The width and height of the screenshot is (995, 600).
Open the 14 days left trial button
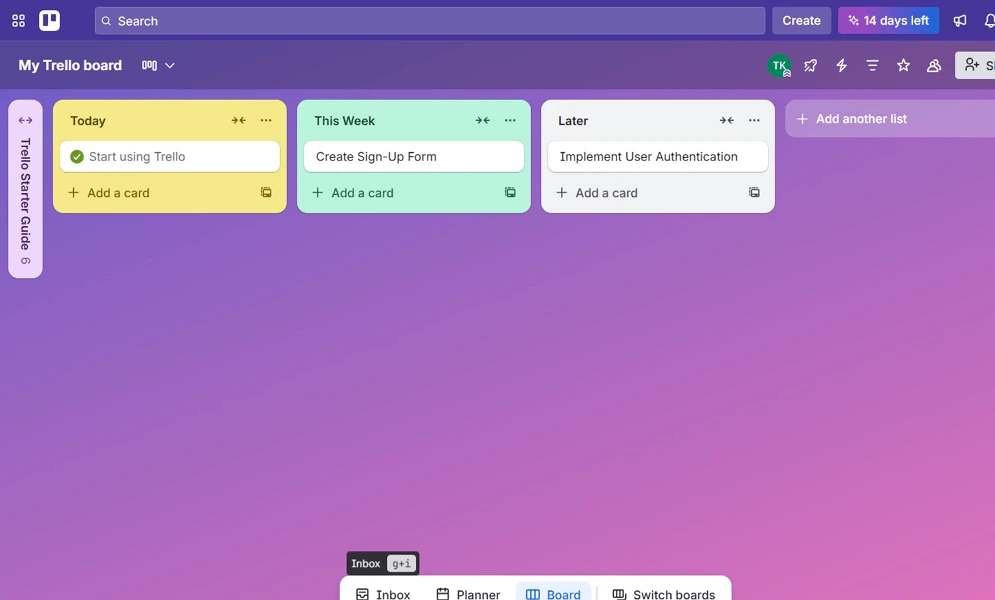coord(888,21)
